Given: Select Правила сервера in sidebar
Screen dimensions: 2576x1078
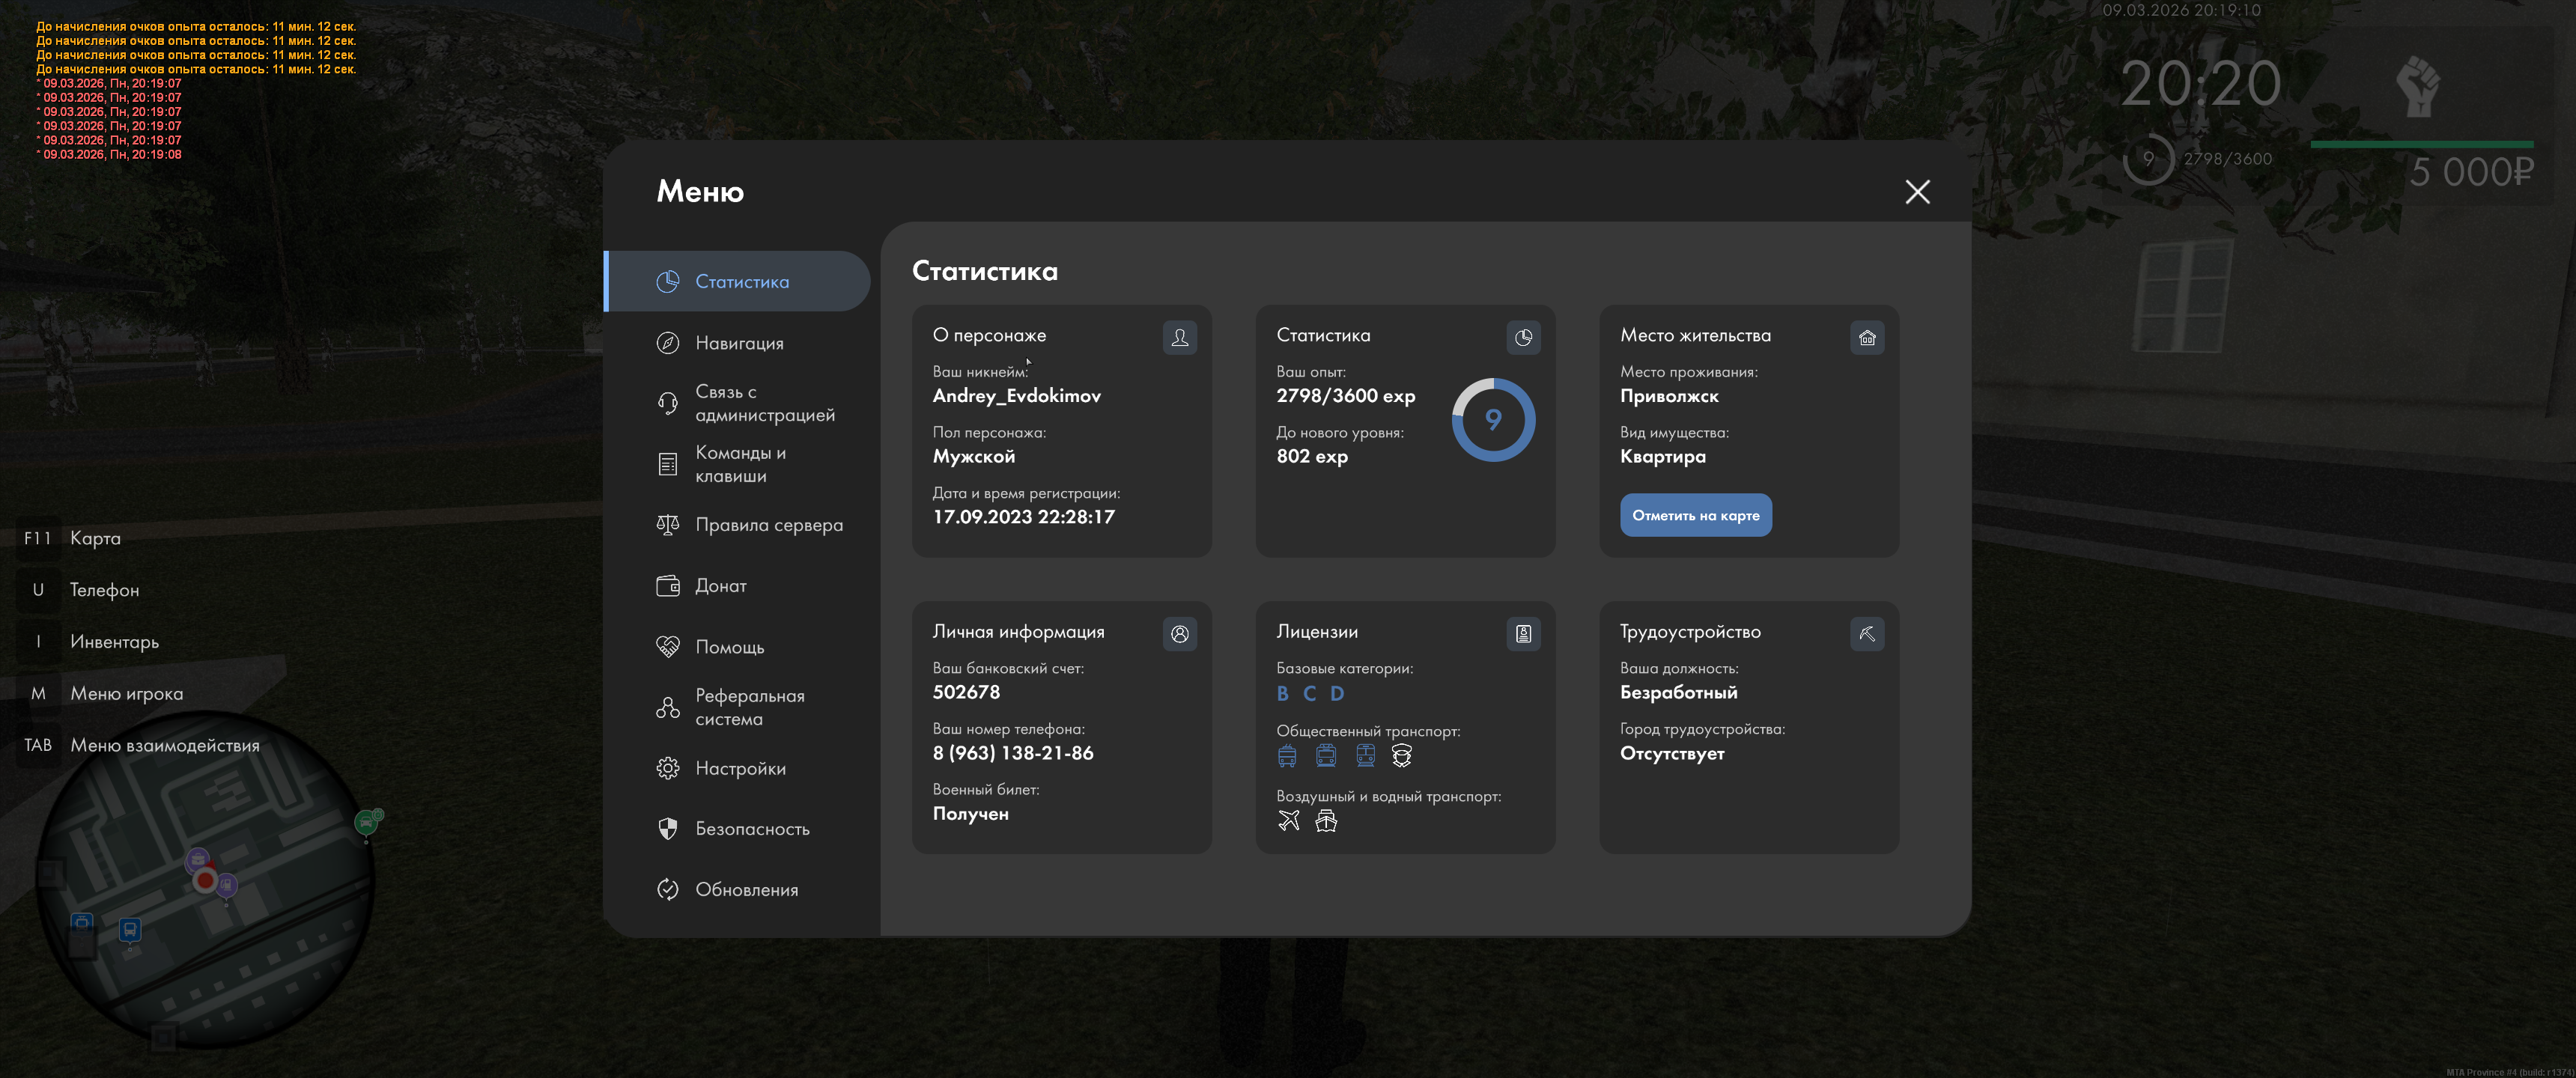Looking at the screenshot, I should (768, 525).
